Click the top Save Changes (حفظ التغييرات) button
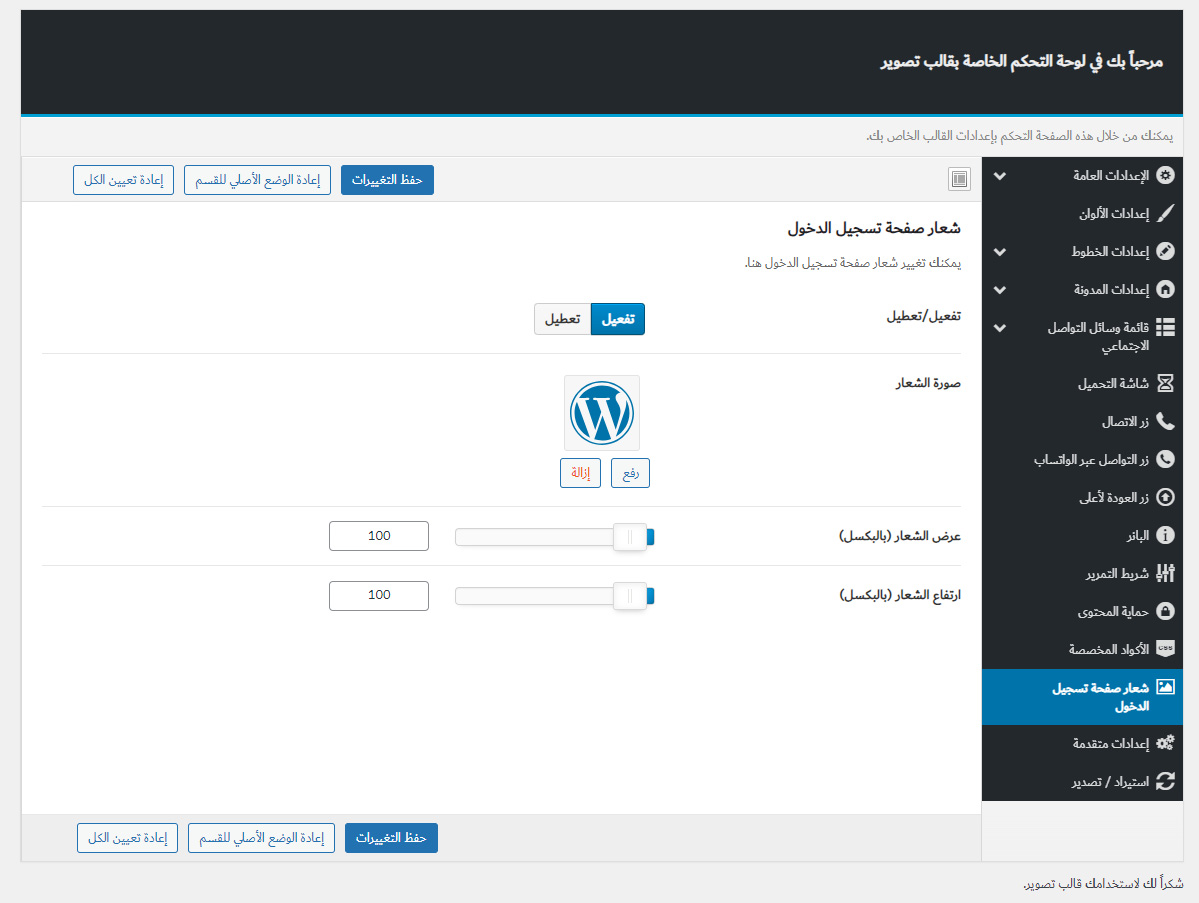 coord(387,180)
